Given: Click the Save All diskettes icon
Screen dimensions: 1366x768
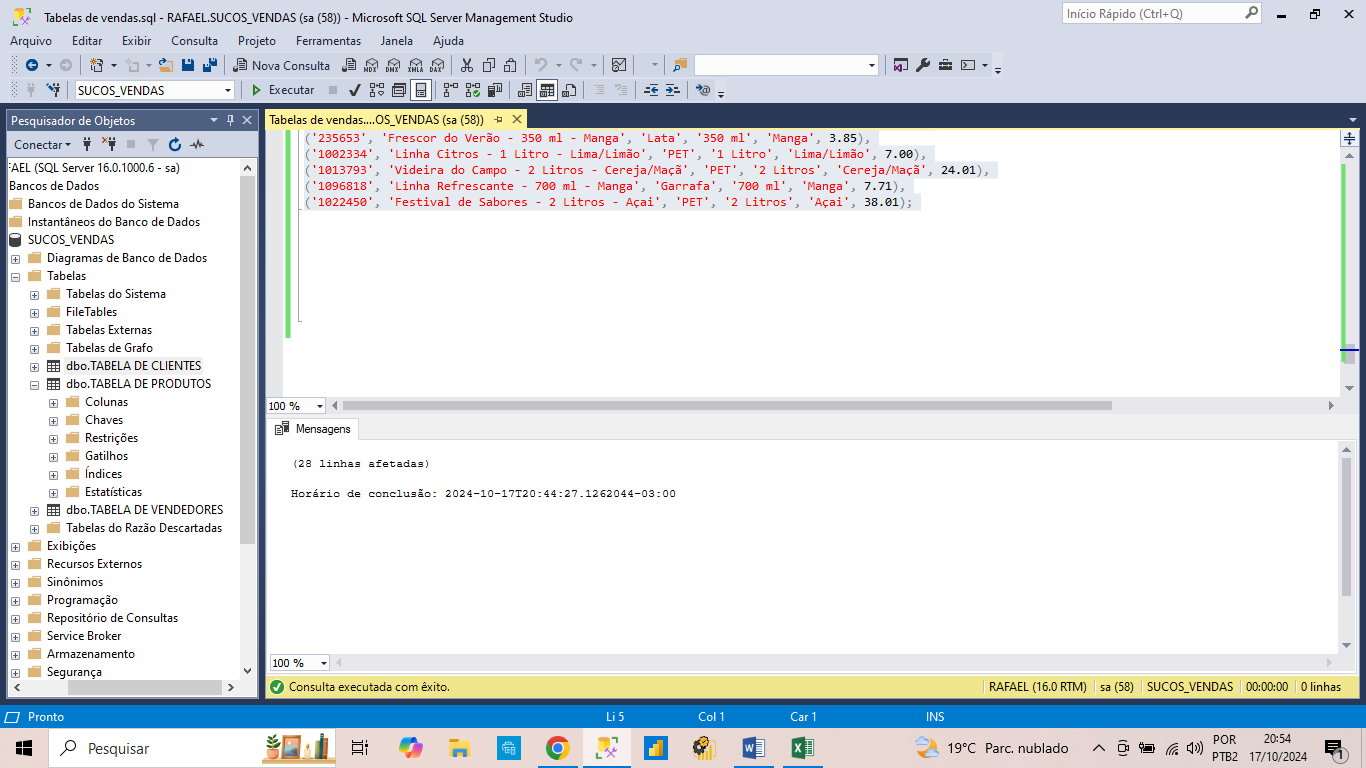Looking at the screenshot, I should coord(210,65).
